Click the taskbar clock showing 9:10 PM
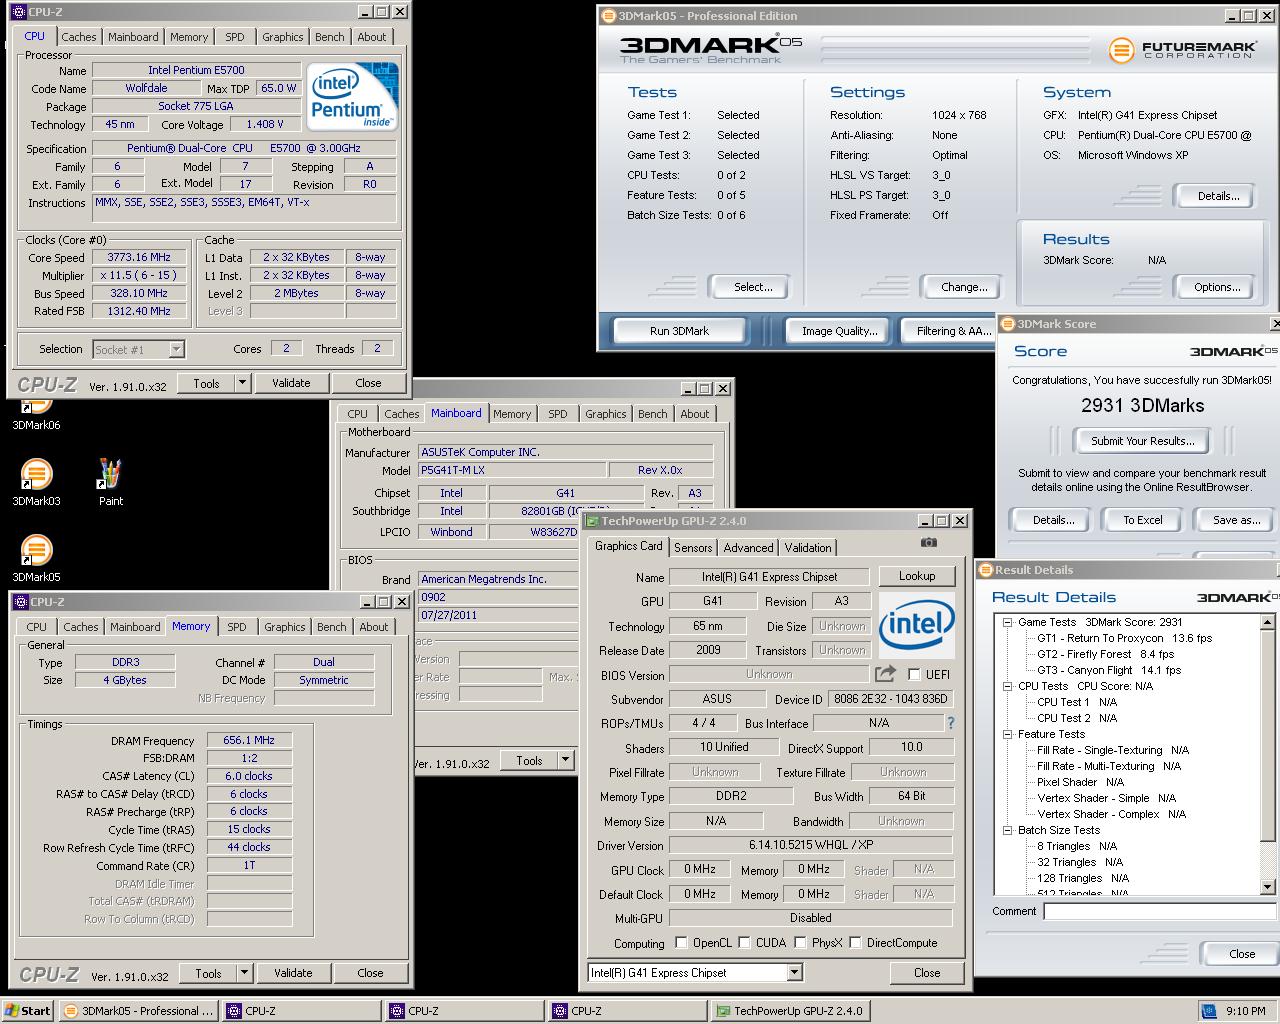Viewport: 1280px width, 1024px height. tap(1245, 1011)
